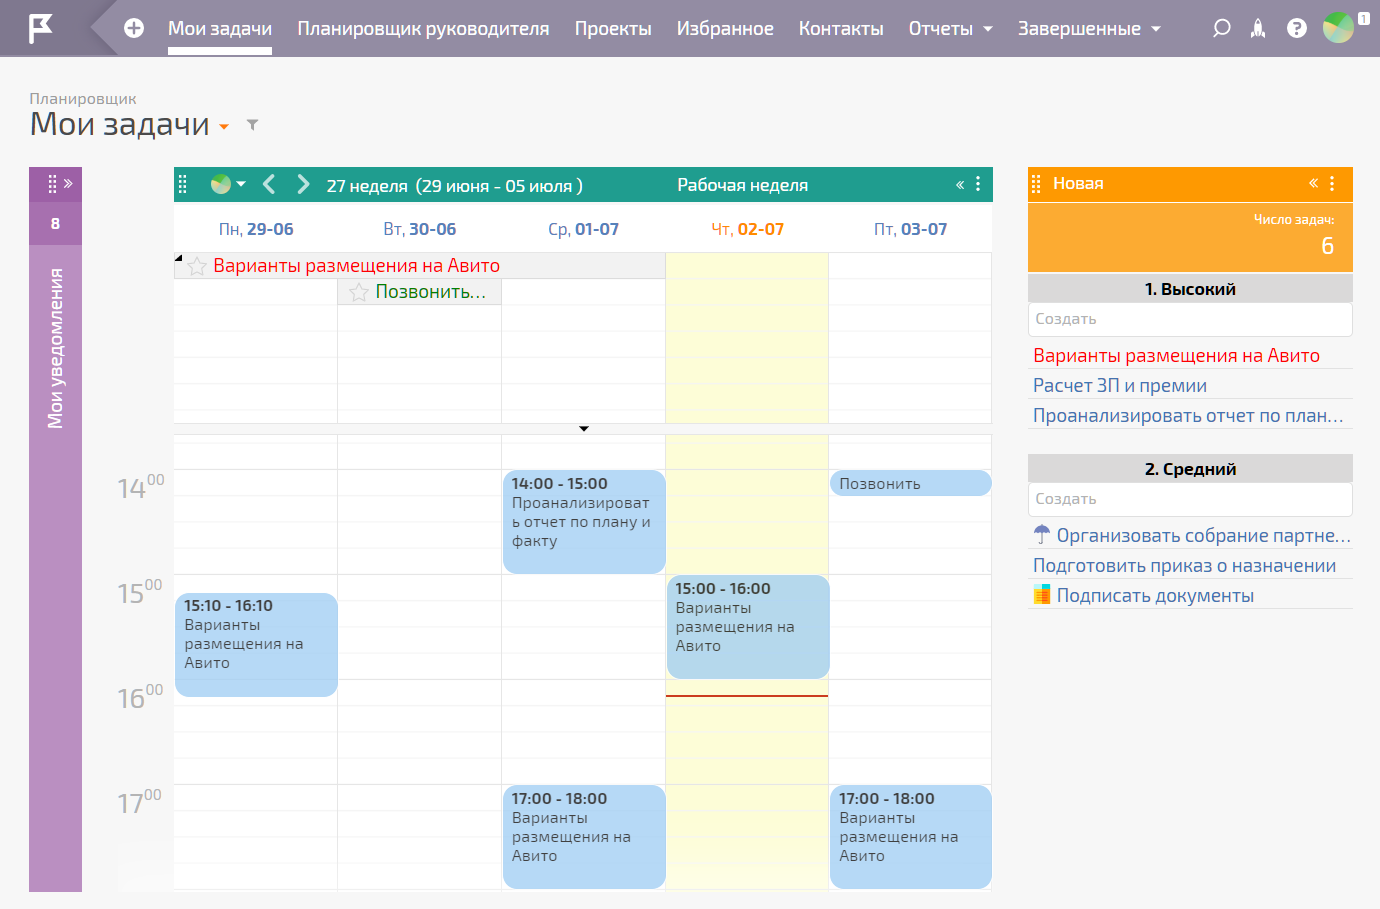Go to the next week
Viewport: 1380px width, 909px height.
pyautogui.click(x=303, y=184)
